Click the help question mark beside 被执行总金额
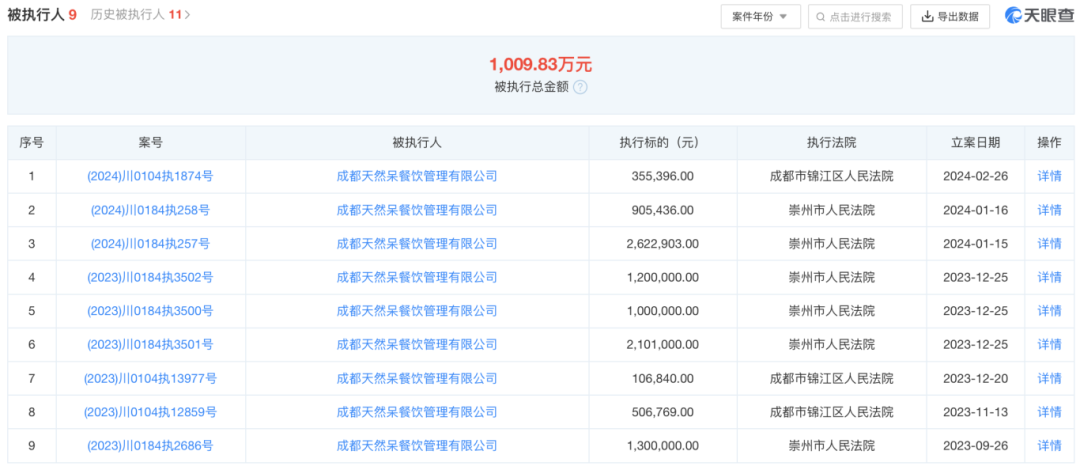Viewport: 1080px width, 470px height. point(580,87)
